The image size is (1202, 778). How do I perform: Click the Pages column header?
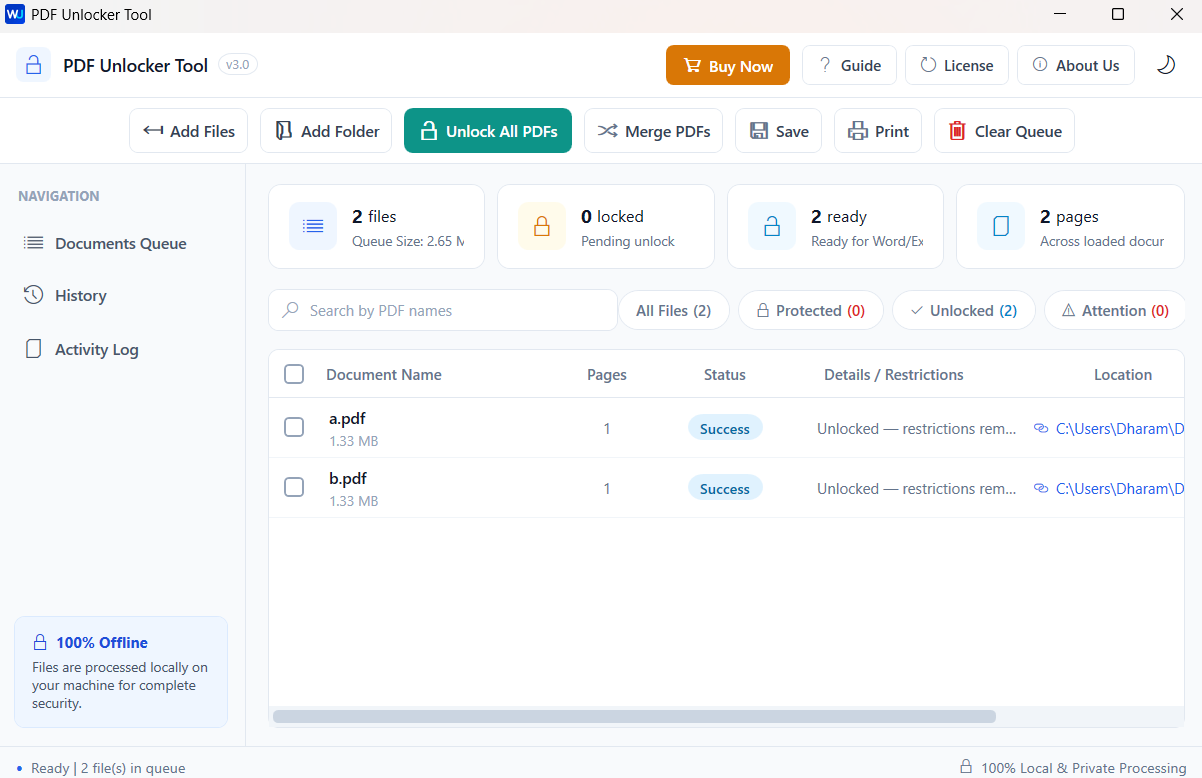[607, 375]
